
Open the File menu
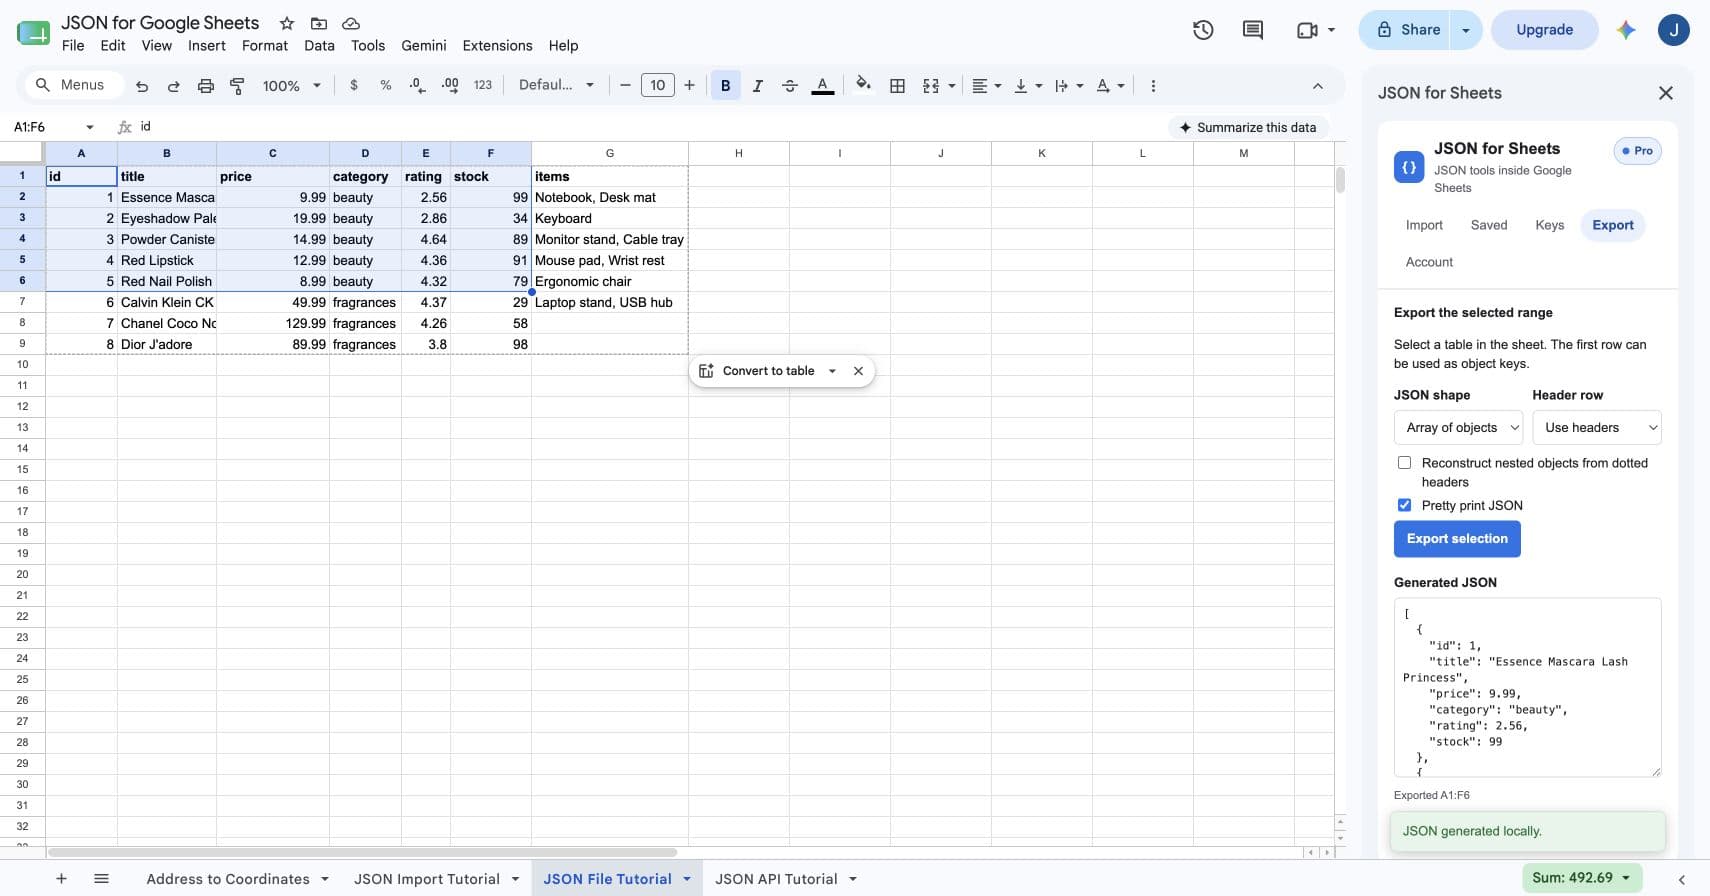[73, 45]
